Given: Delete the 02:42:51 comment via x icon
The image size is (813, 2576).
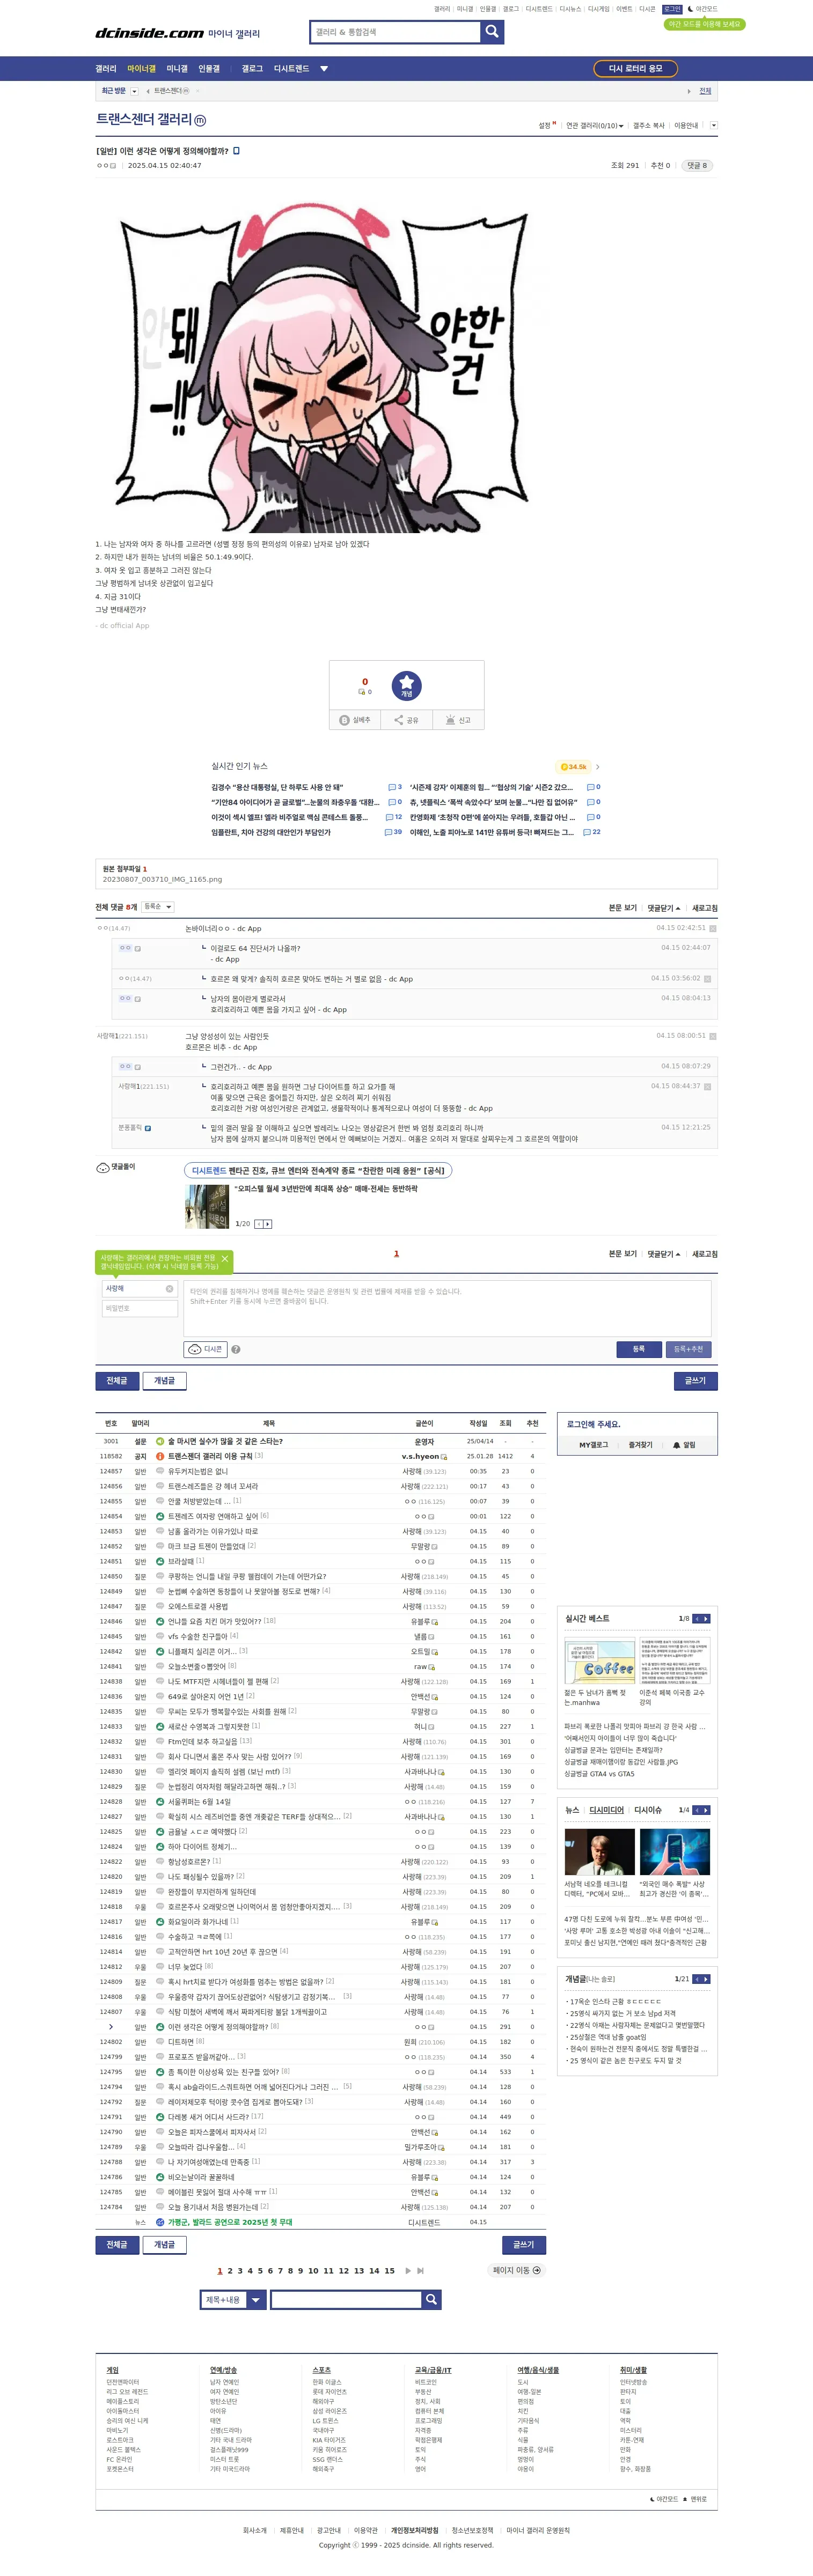Looking at the screenshot, I should coord(713,928).
